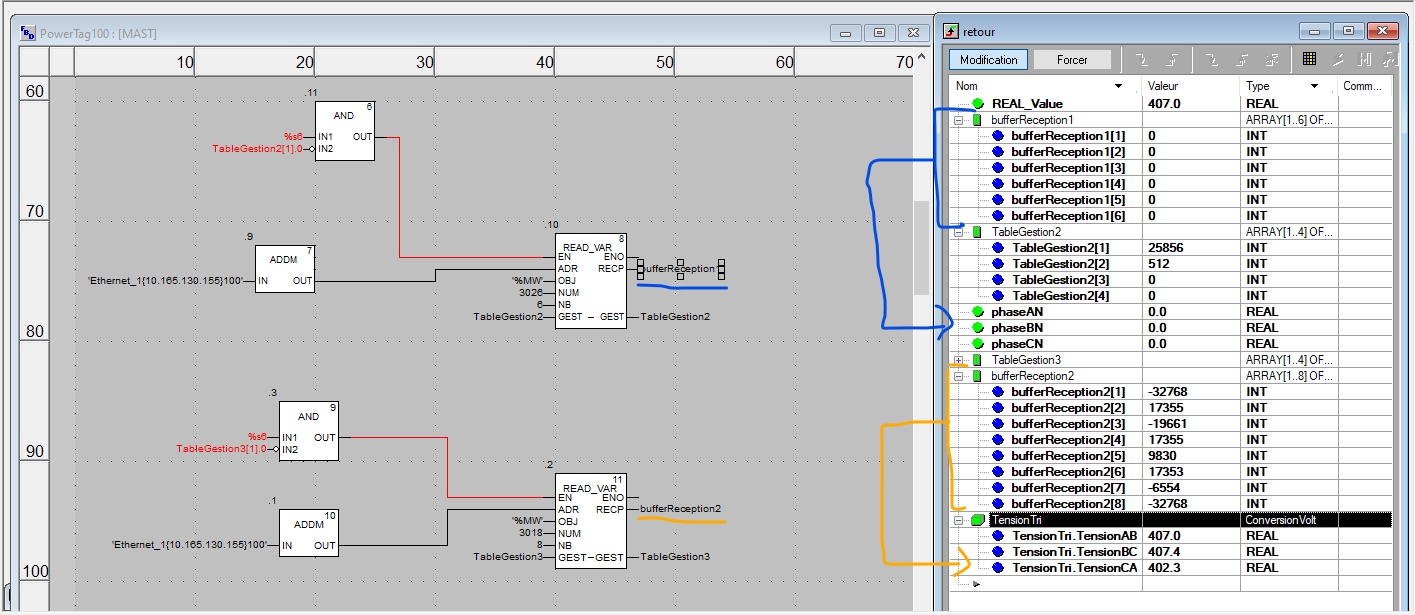Click the FBD editor vertical scrollbar thumb
The image size is (1415, 615).
[921, 247]
